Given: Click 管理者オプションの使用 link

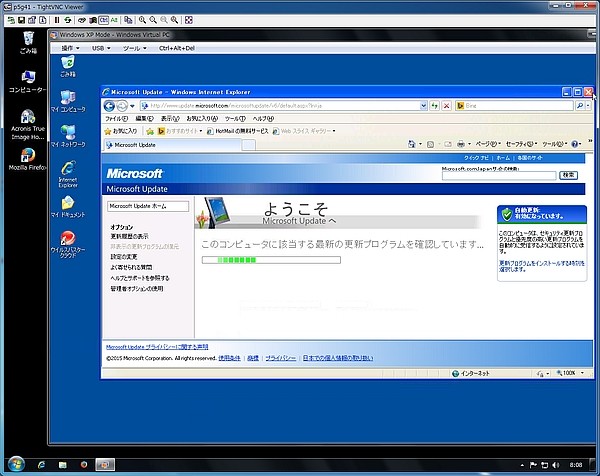Looking at the screenshot, I should point(137,289).
